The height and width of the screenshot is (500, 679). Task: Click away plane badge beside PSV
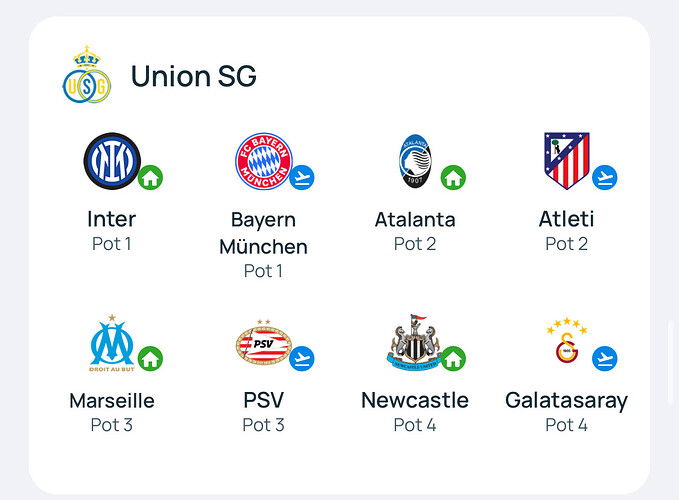pyautogui.click(x=302, y=358)
